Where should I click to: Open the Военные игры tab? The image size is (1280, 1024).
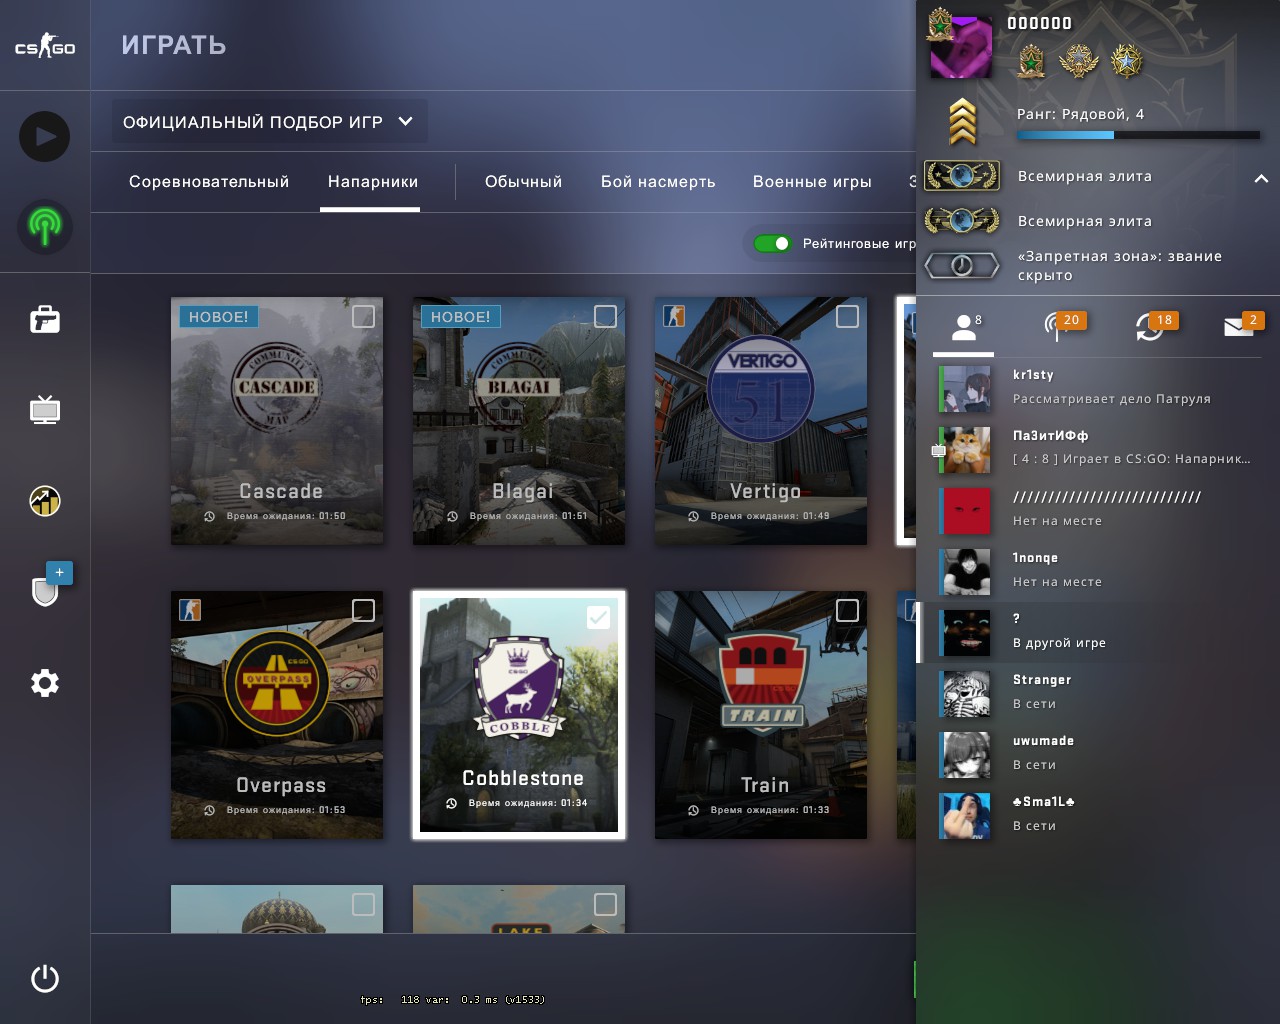pyautogui.click(x=812, y=182)
